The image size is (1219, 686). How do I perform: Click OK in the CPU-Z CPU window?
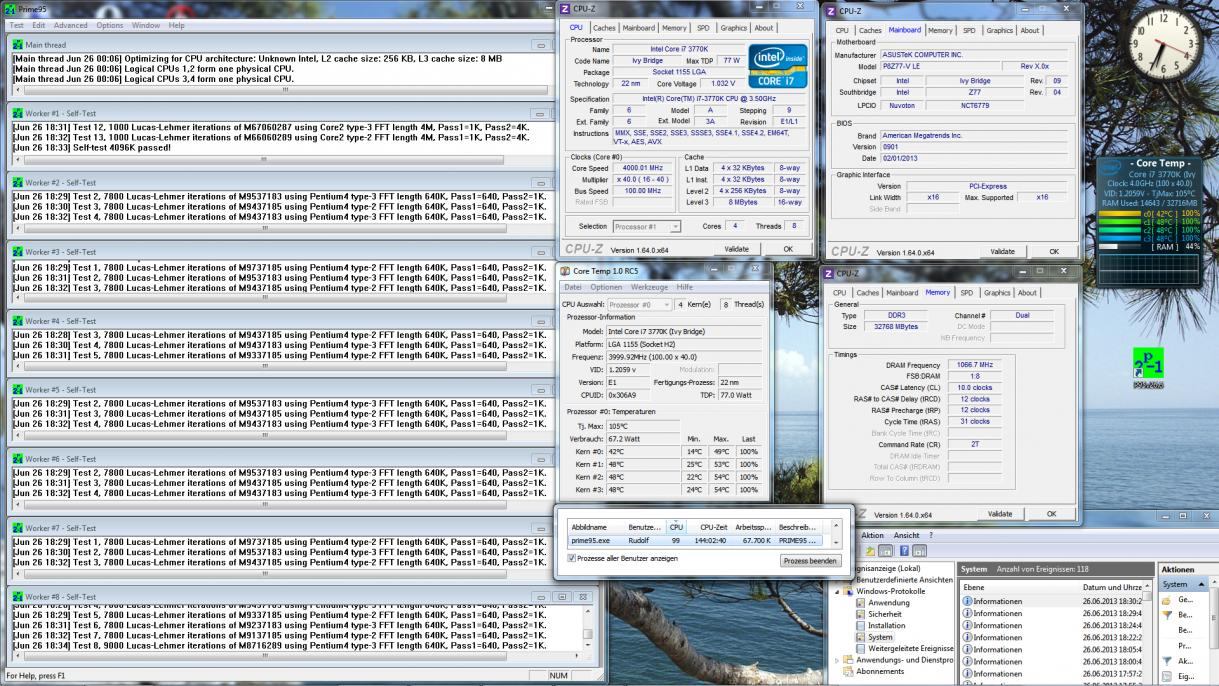click(x=789, y=248)
